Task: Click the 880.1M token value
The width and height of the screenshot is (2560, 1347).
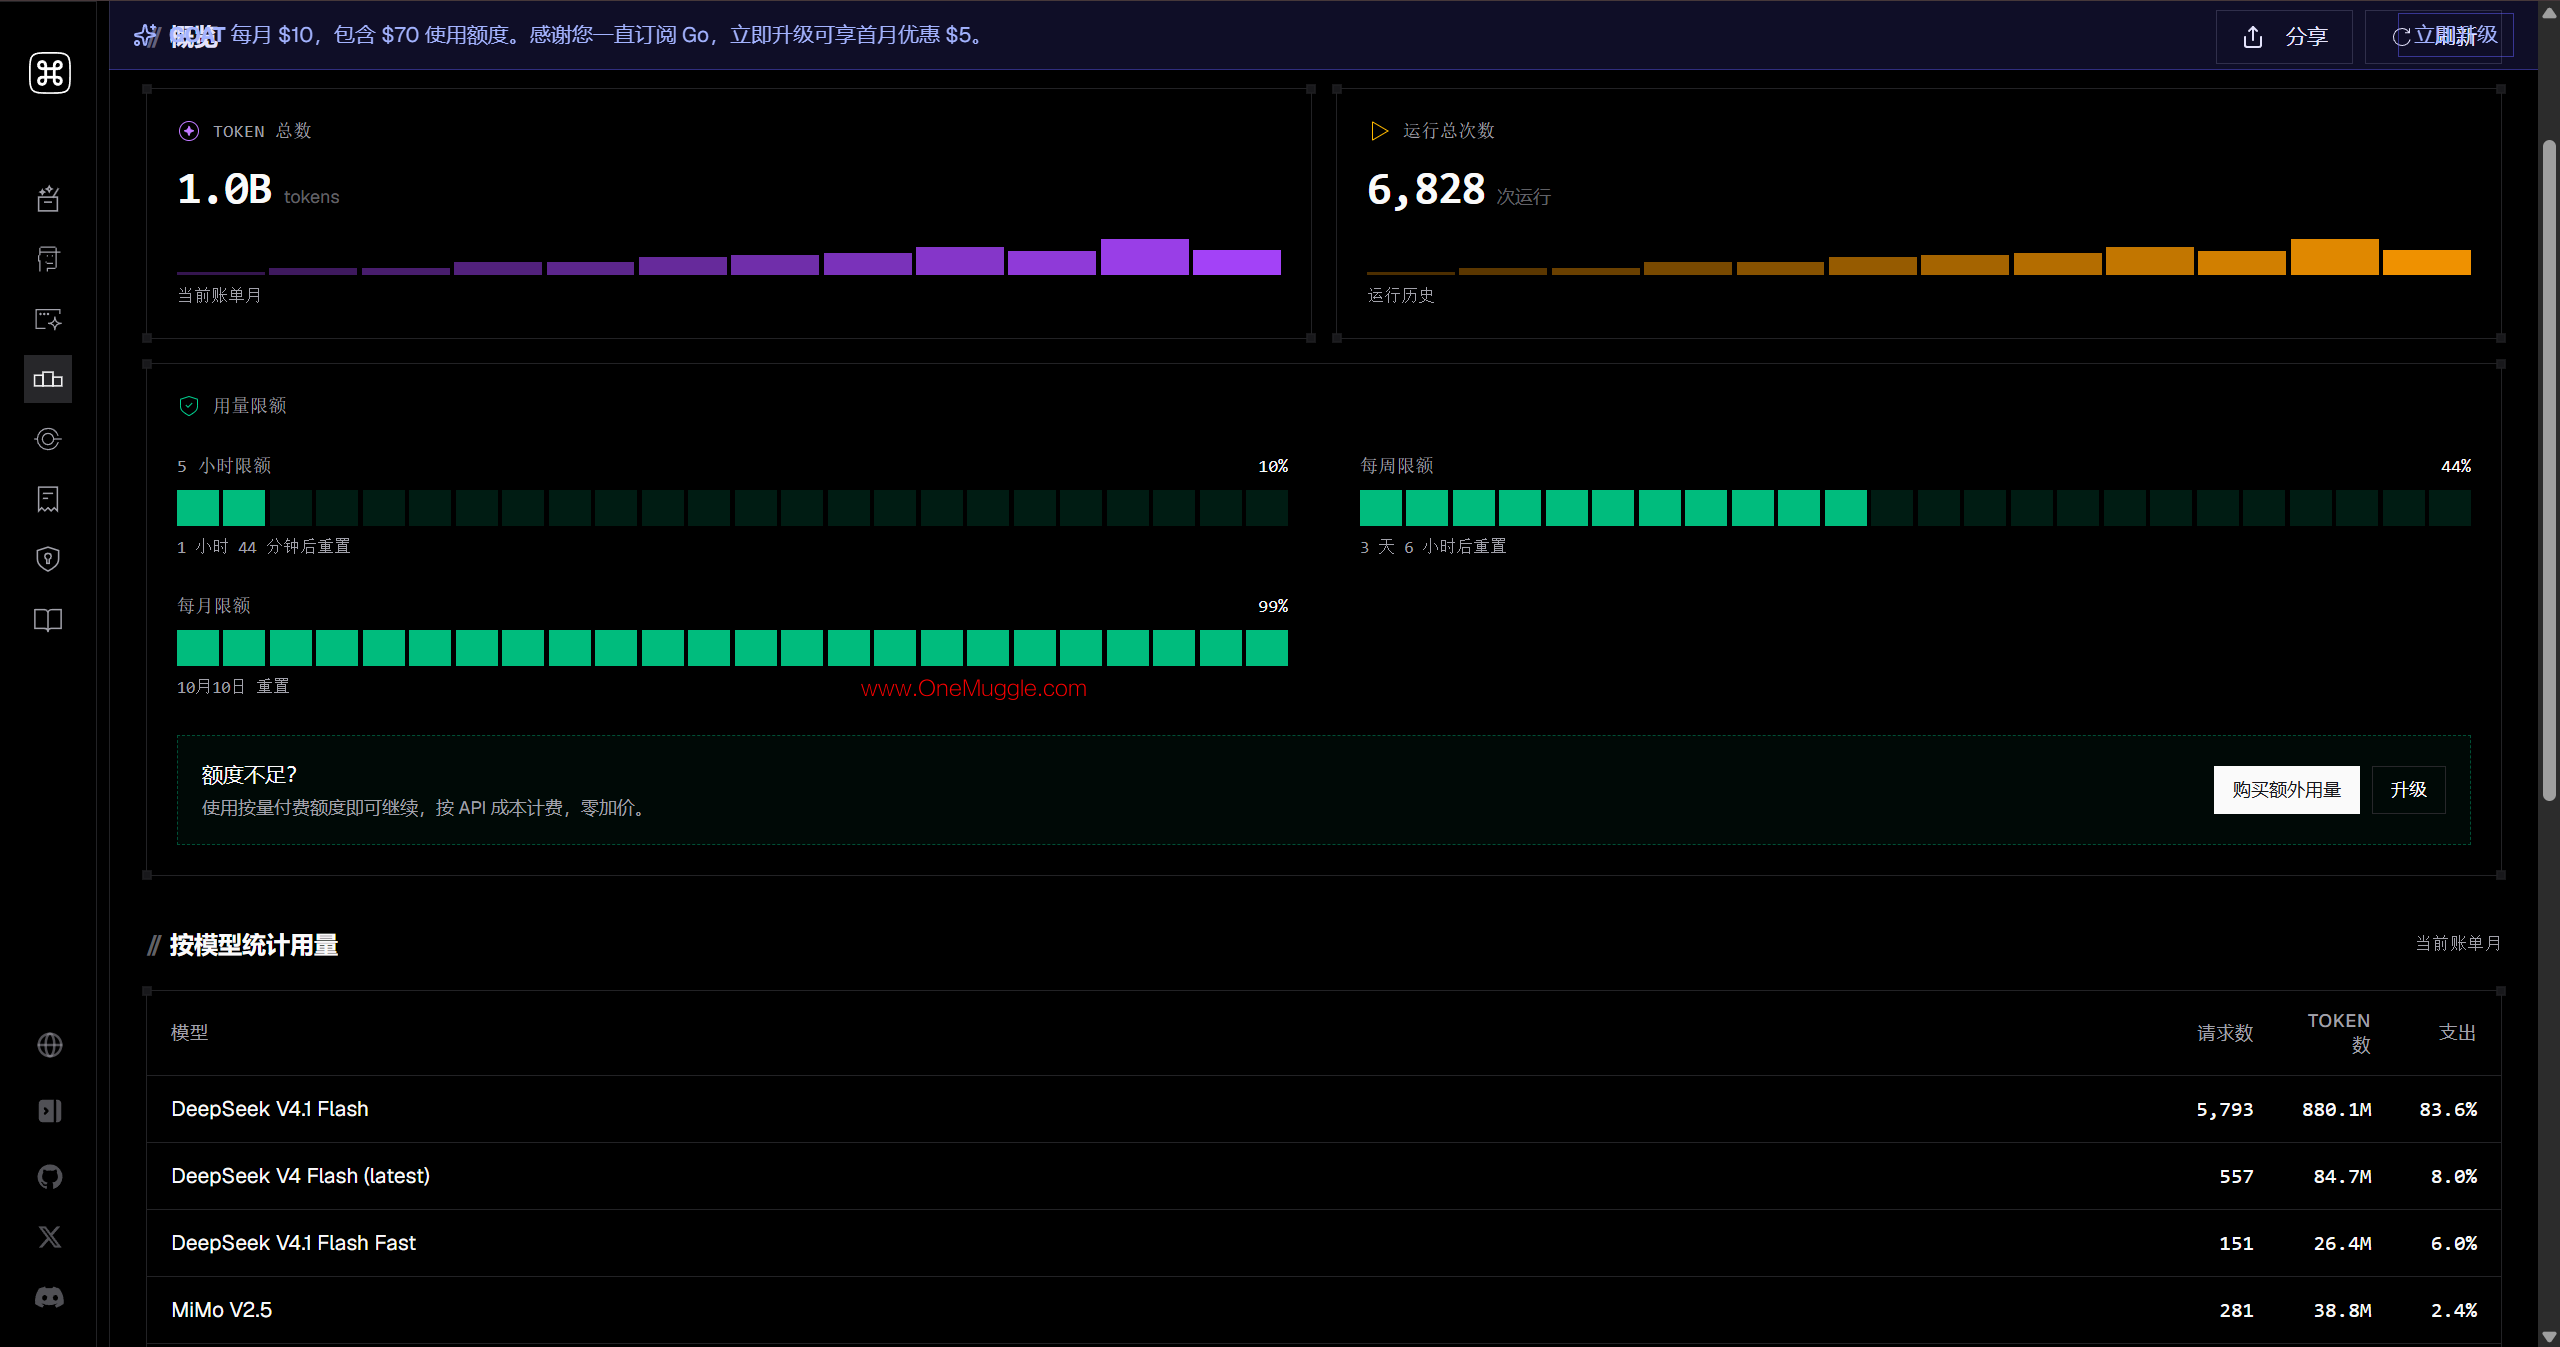Action: click(2336, 1109)
